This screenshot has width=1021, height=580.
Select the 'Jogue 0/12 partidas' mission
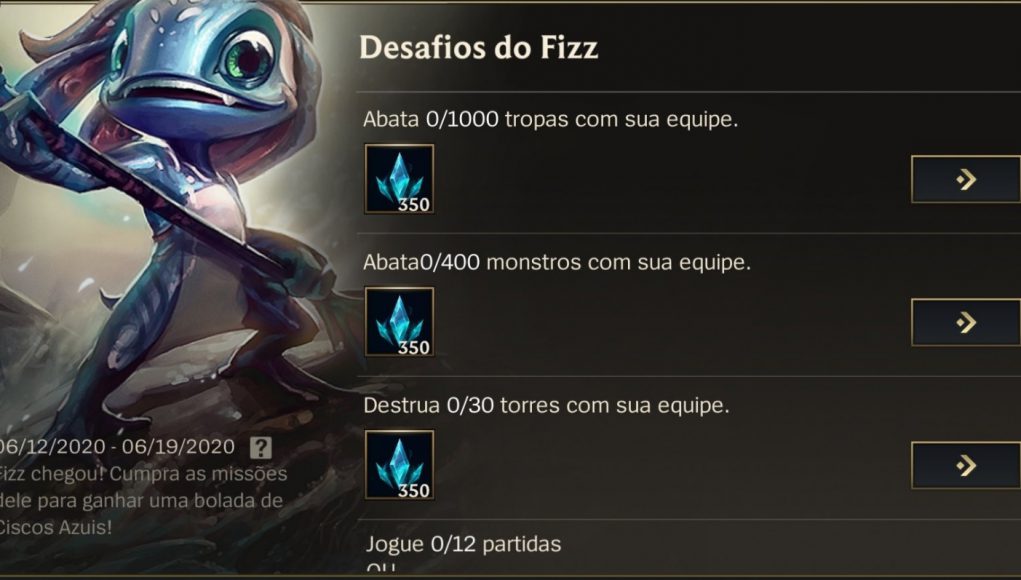(464, 544)
